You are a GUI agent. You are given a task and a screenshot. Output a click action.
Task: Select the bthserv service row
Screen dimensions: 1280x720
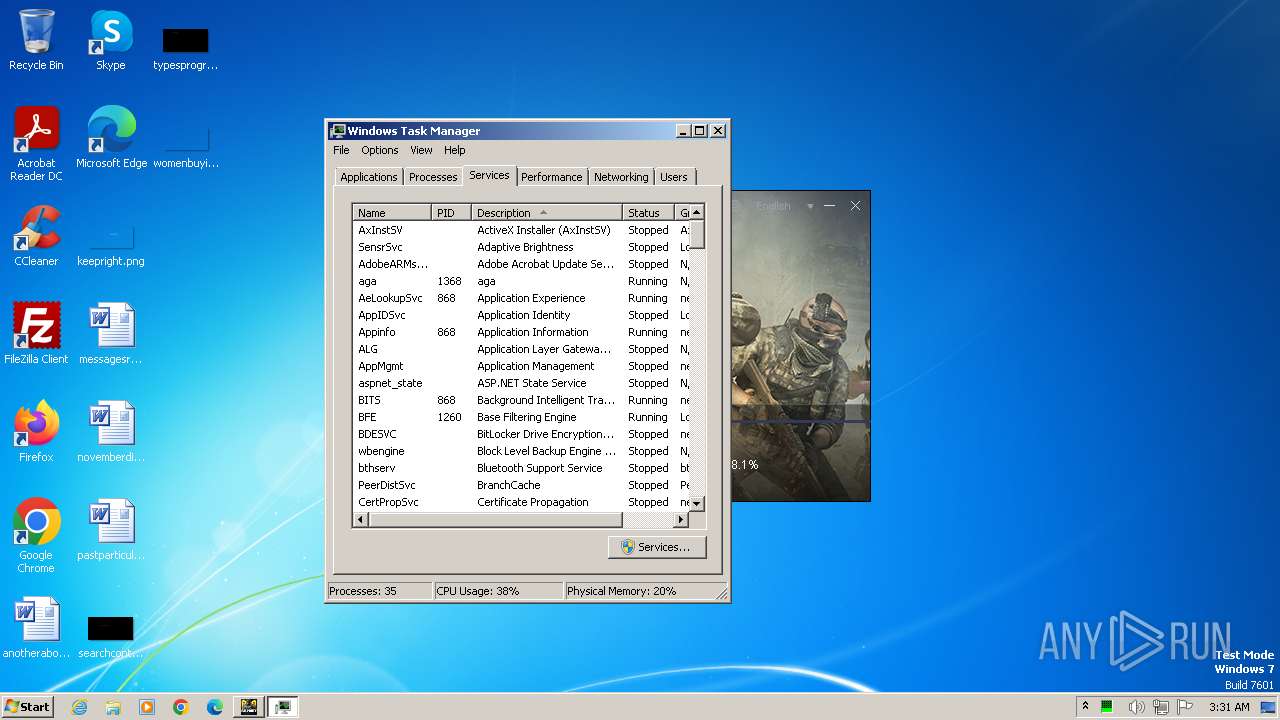tap(521, 468)
